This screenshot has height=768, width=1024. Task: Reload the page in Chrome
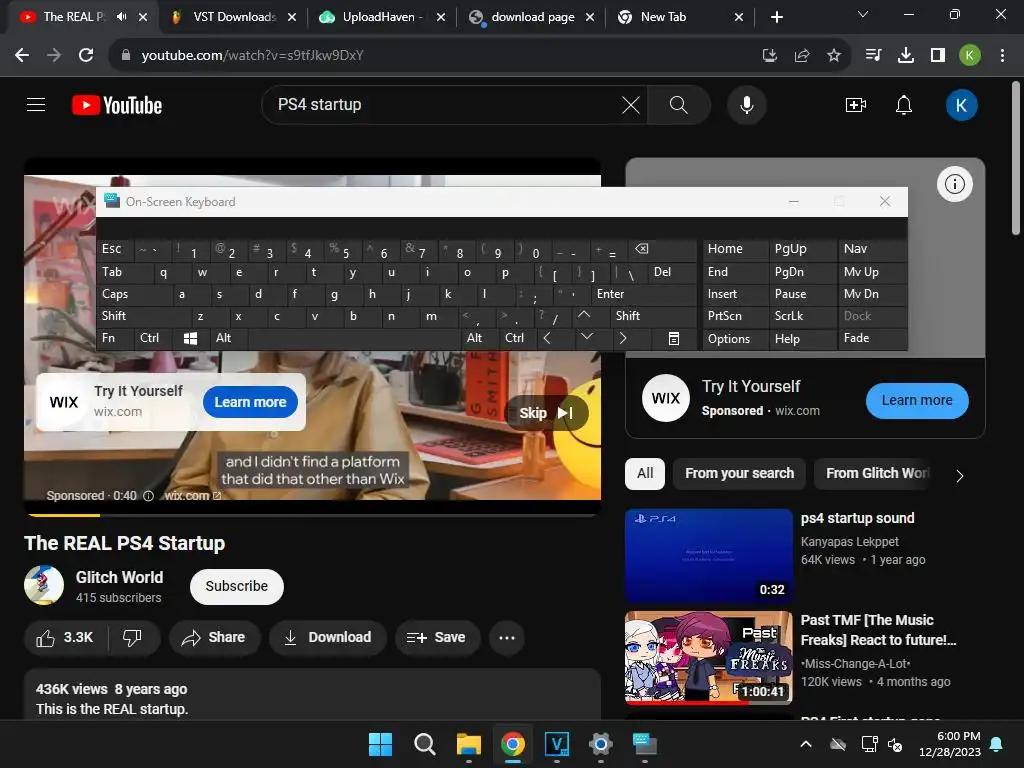click(86, 55)
